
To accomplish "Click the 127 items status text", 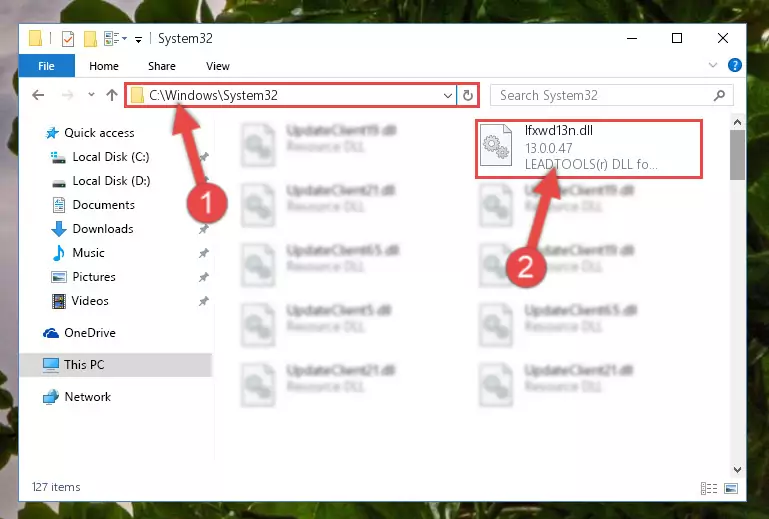I will tap(56, 487).
